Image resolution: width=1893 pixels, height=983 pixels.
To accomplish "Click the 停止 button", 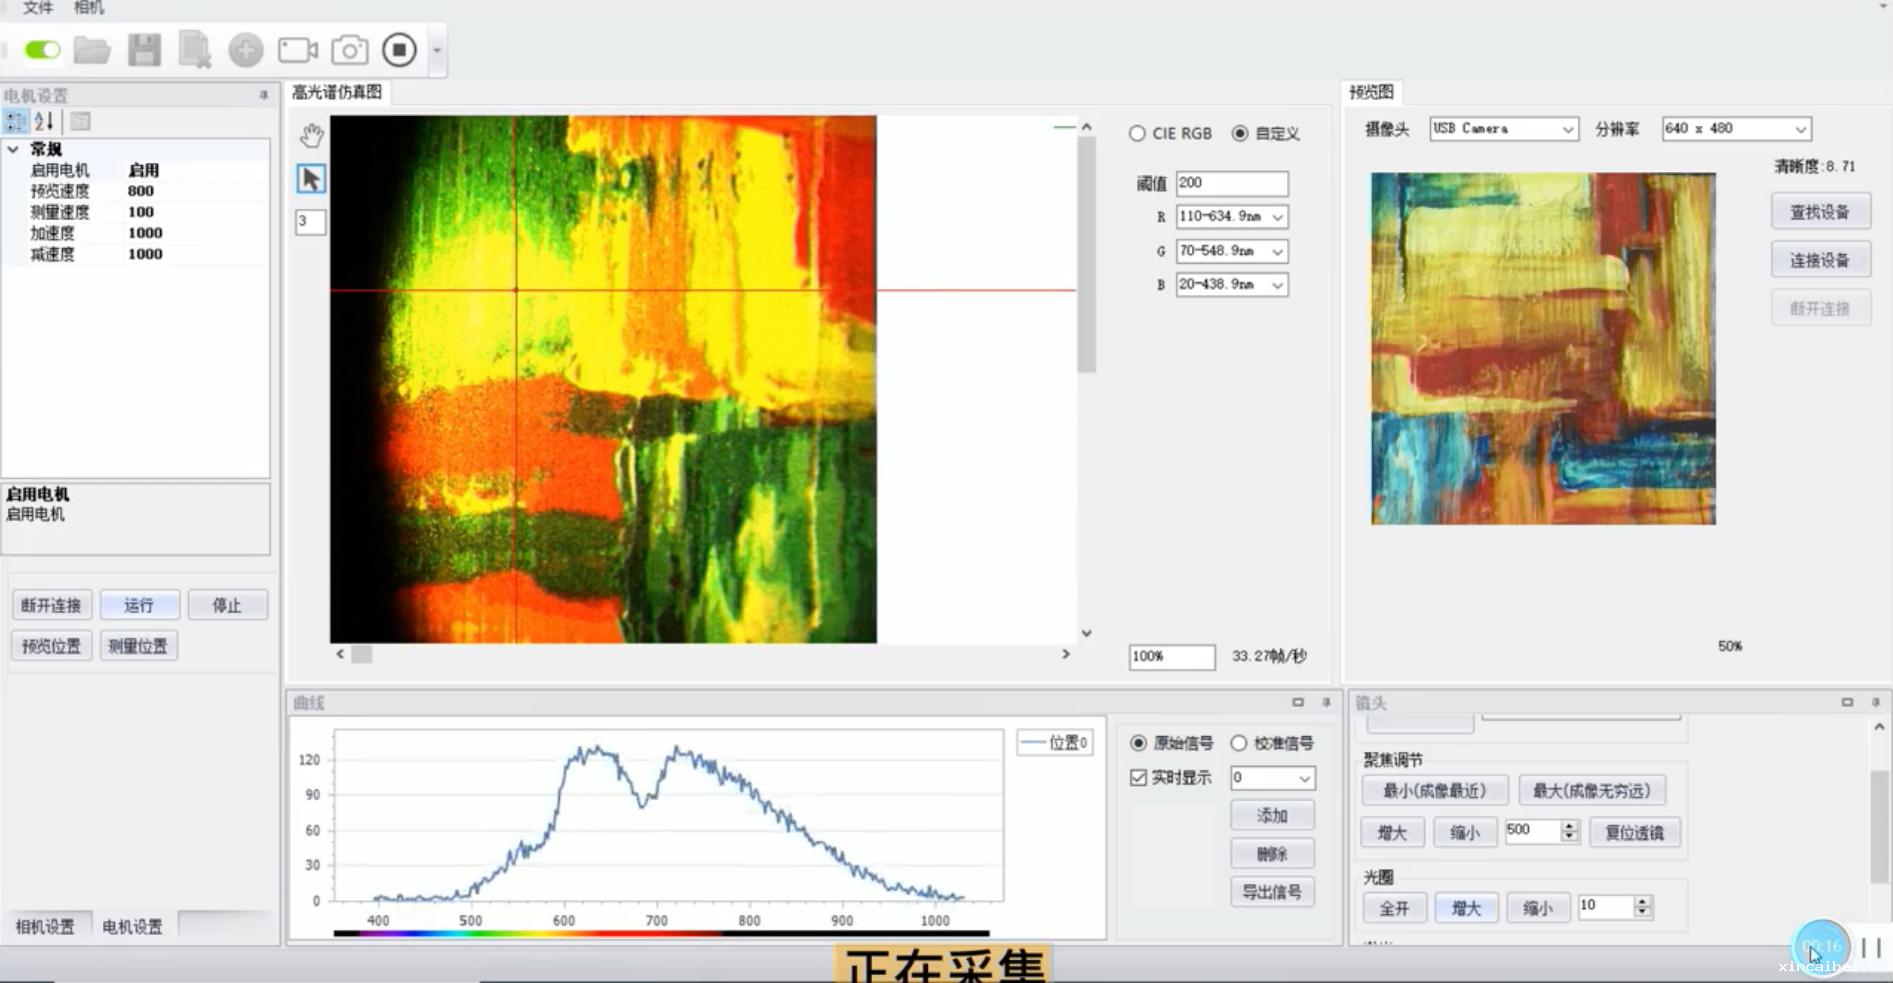I will (227, 605).
